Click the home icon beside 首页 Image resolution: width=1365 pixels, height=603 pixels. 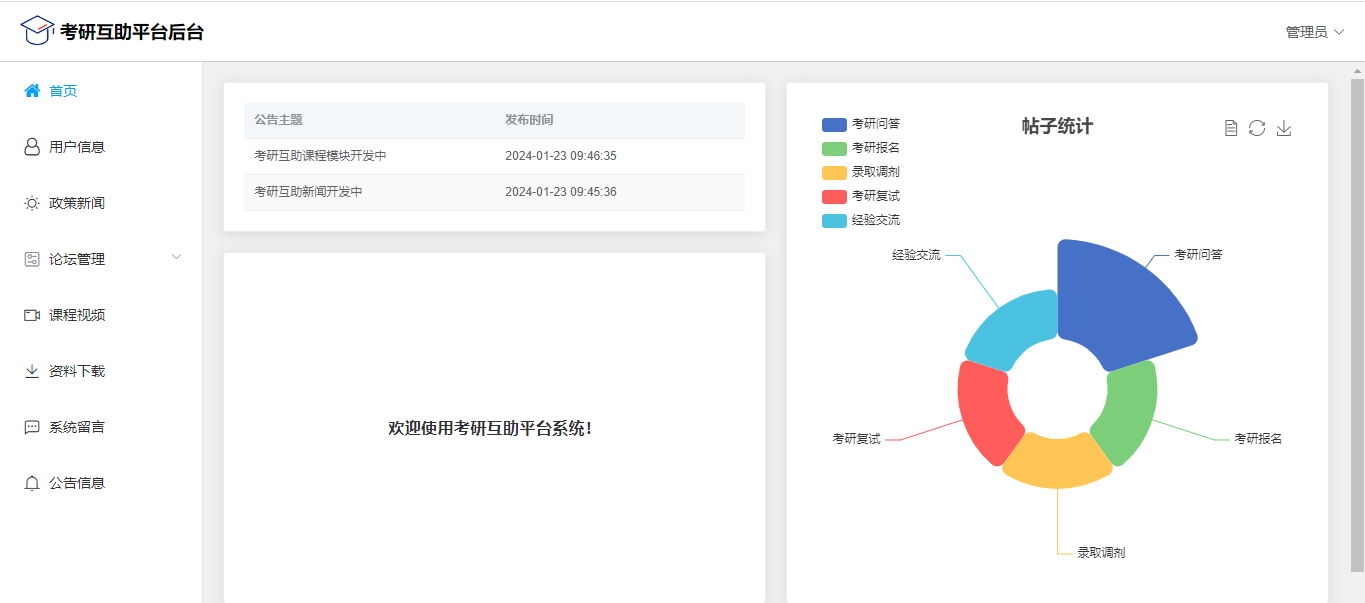[x=32, y=91]
